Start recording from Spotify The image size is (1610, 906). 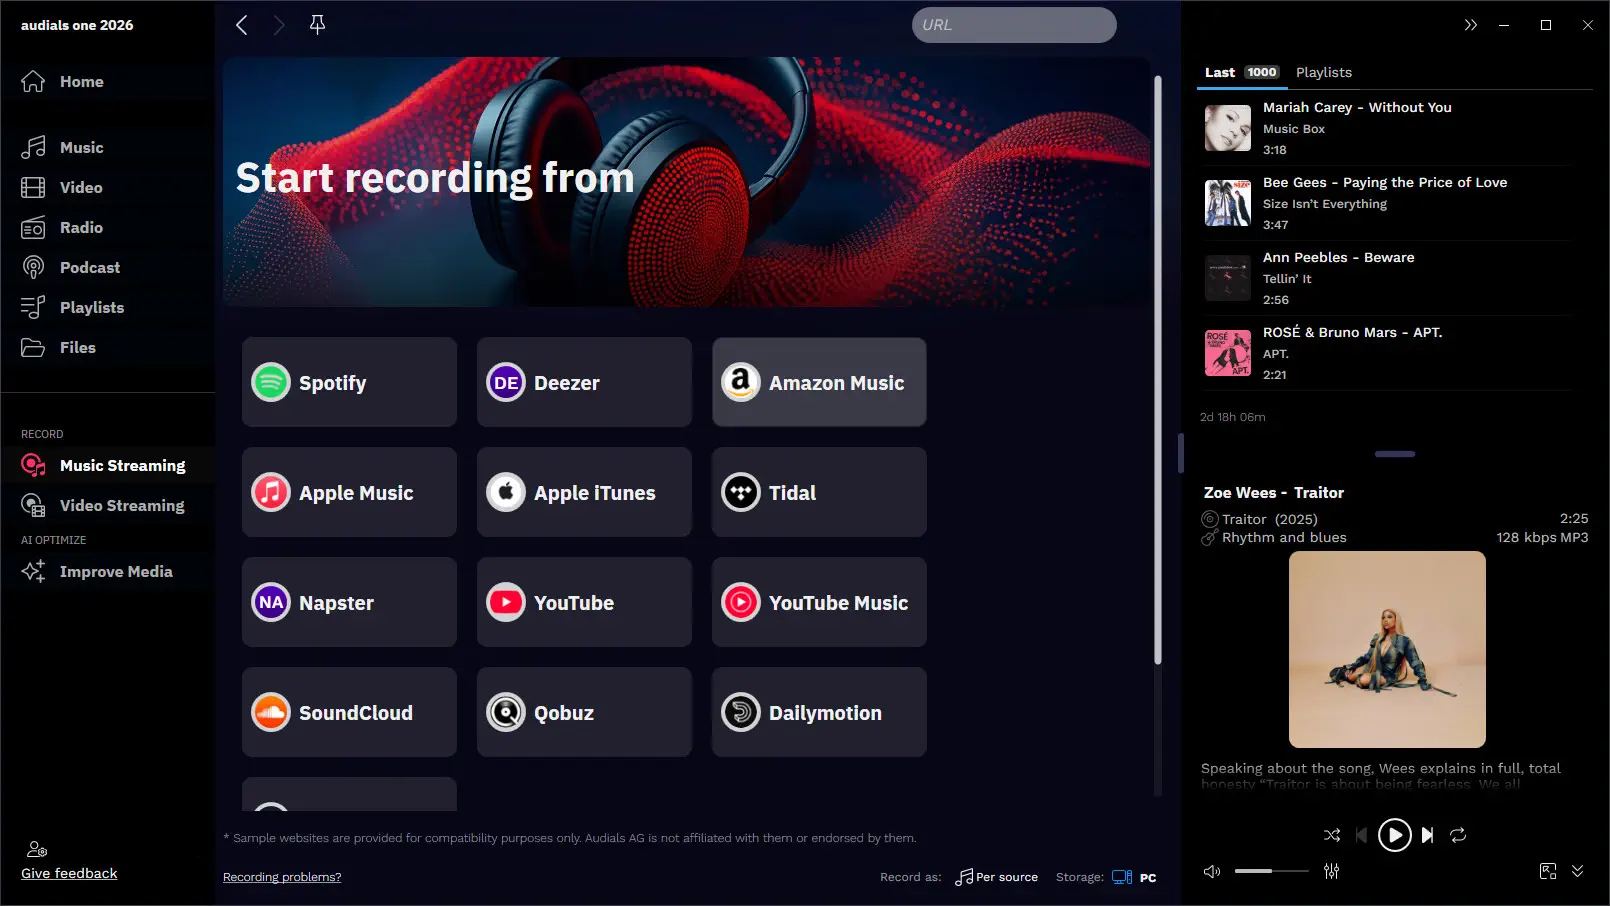tap(349, 383)
